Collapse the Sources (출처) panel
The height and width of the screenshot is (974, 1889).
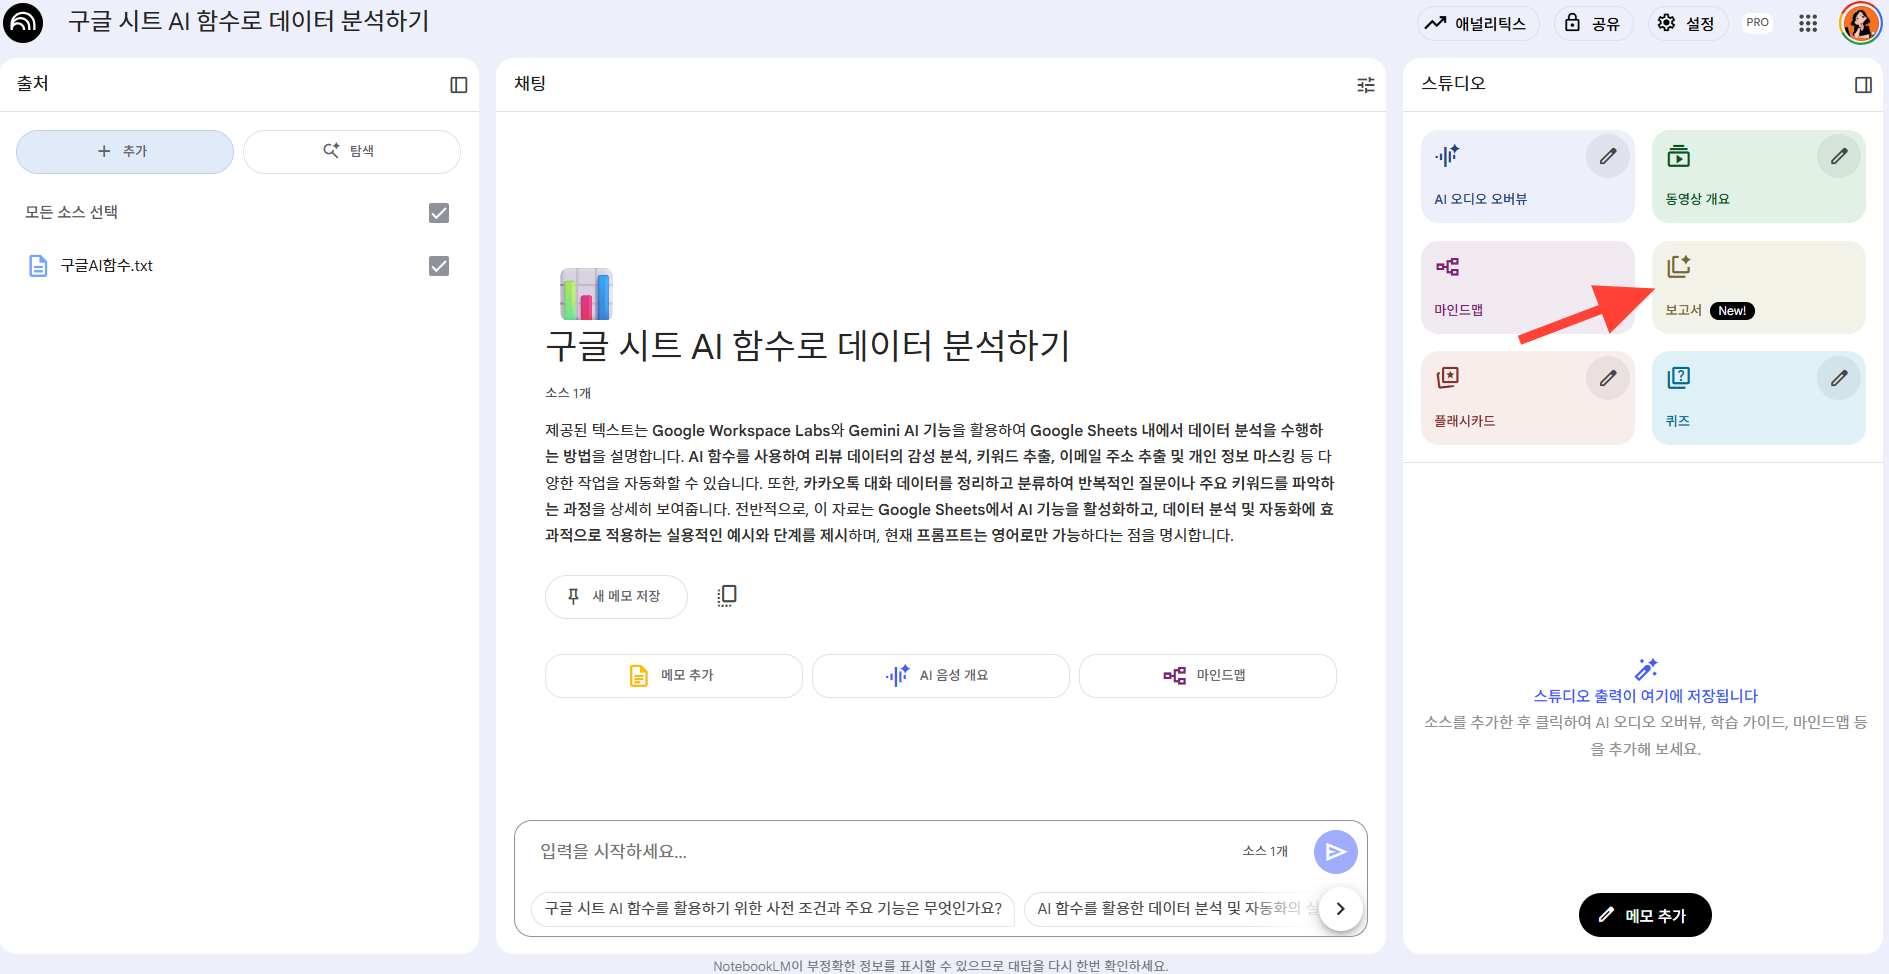coord(459,85)
